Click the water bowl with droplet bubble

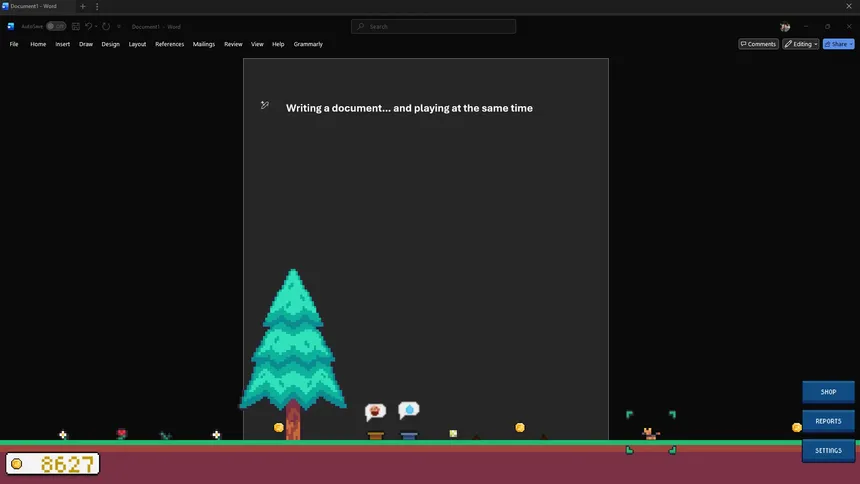tap(409, 435)
